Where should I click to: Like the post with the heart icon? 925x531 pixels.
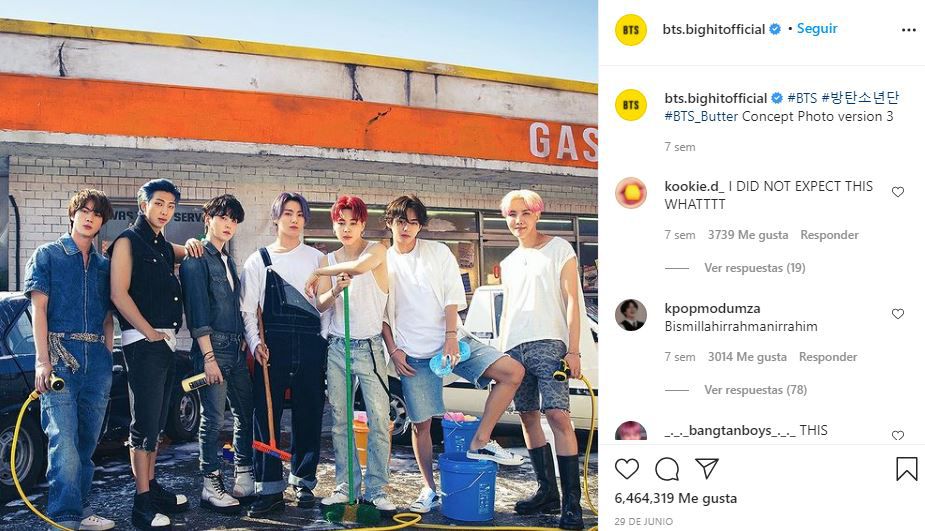coord(626,469)
